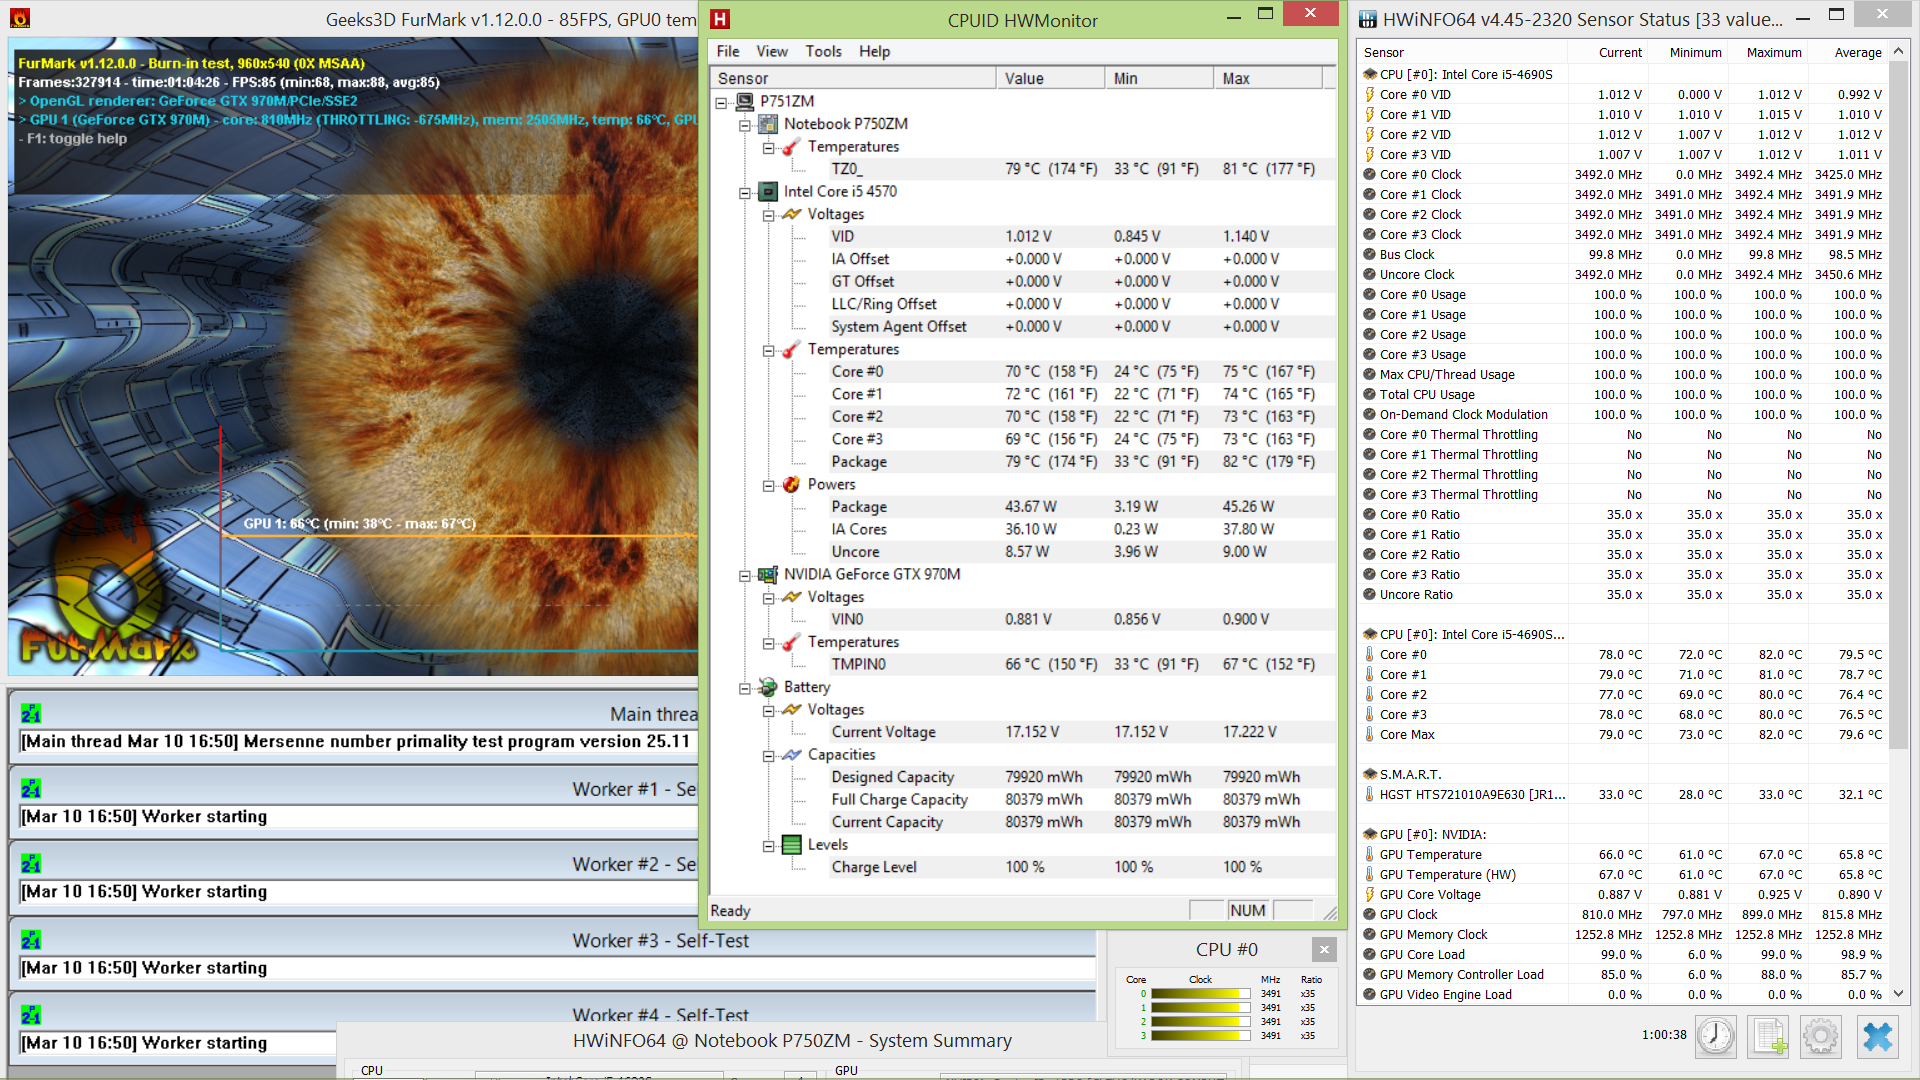Collapse the NVIDIA GeForce GTX 970M node
This screenshot has width=1920, height=1080.
745,575
